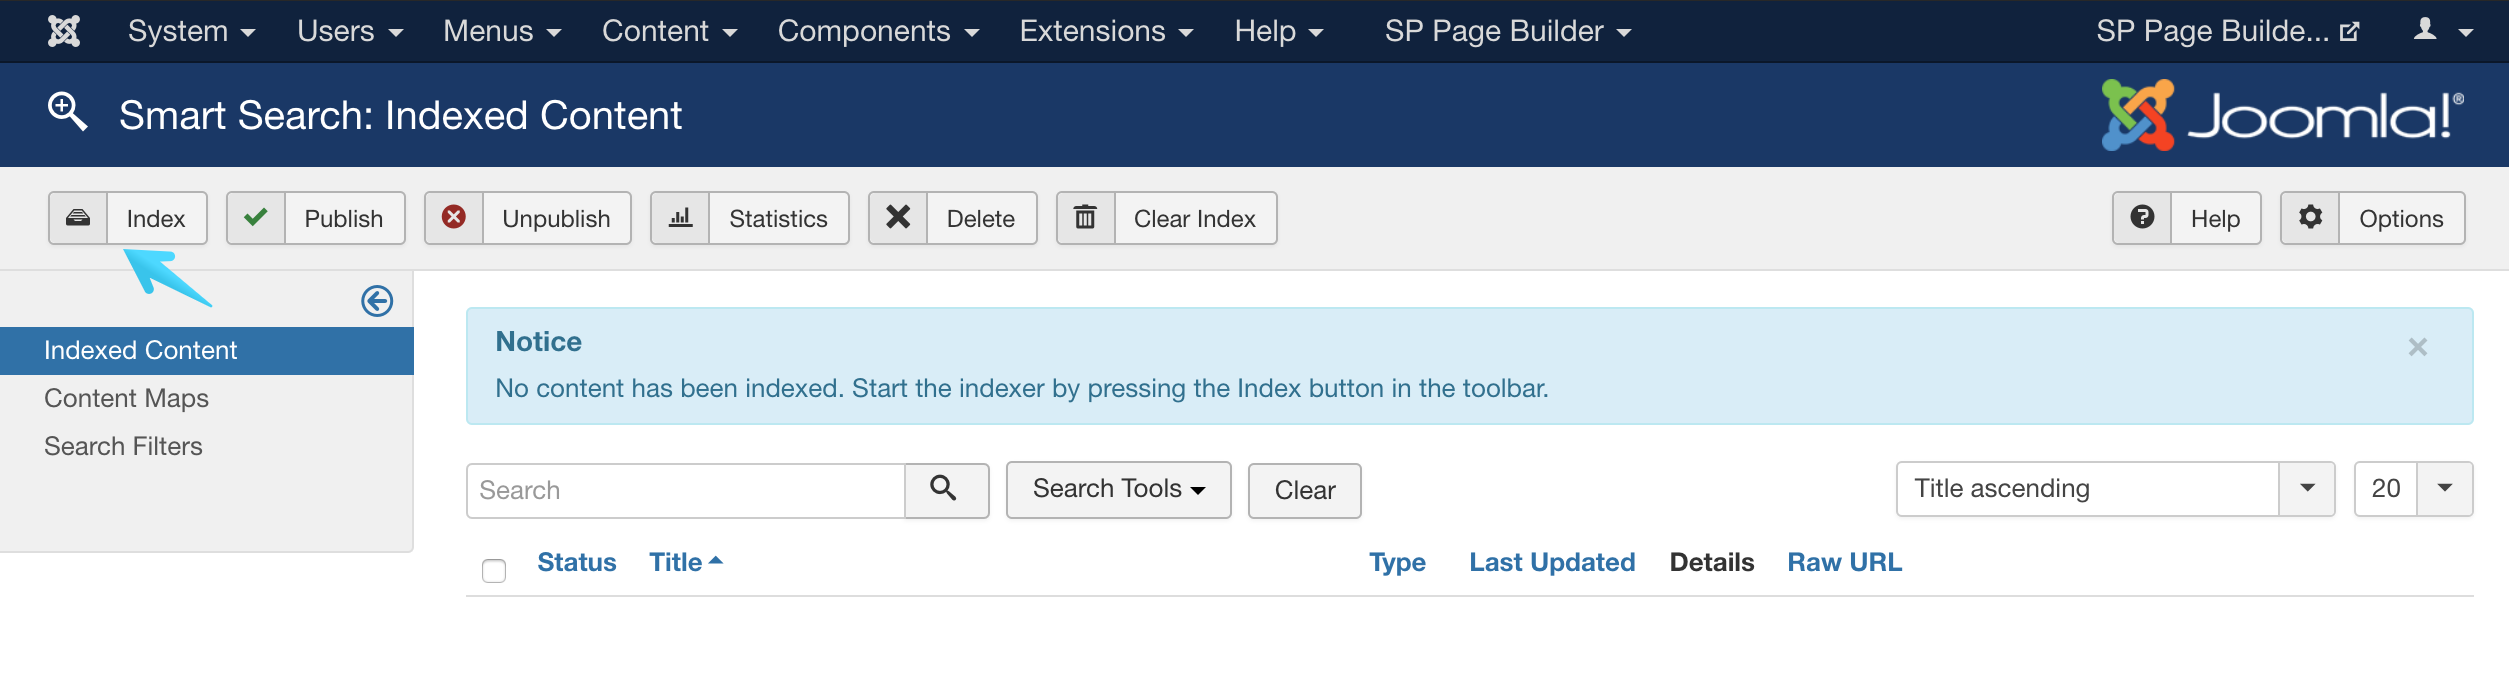Screen dimensions: 2509x679
Task: Expand the Search Tools dropdown
Action: (x=1118, y=489)
